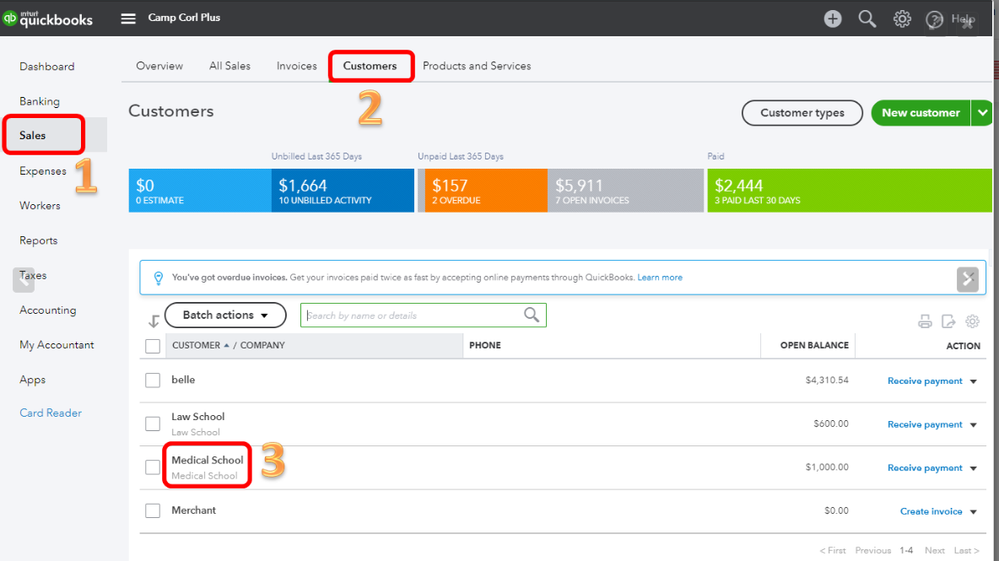Expand action dropdown for Medical School
The image size is (999, 561).
click(974, 468)
